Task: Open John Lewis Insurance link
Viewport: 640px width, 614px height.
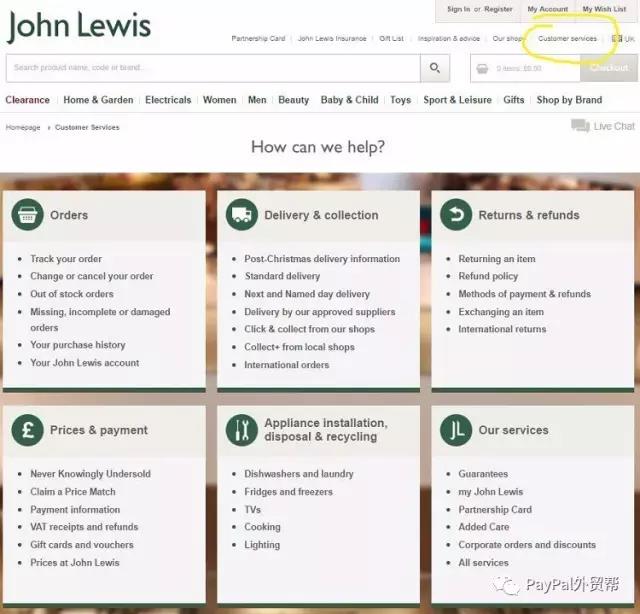Action: pyautogui.click(x=332, y=38)
